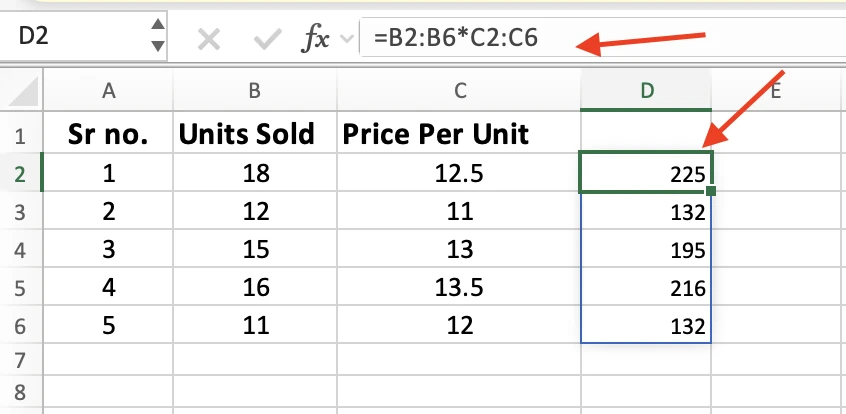Click cell A4 containing 3
This screenshot has height=414, width=846.
point(108,249)
